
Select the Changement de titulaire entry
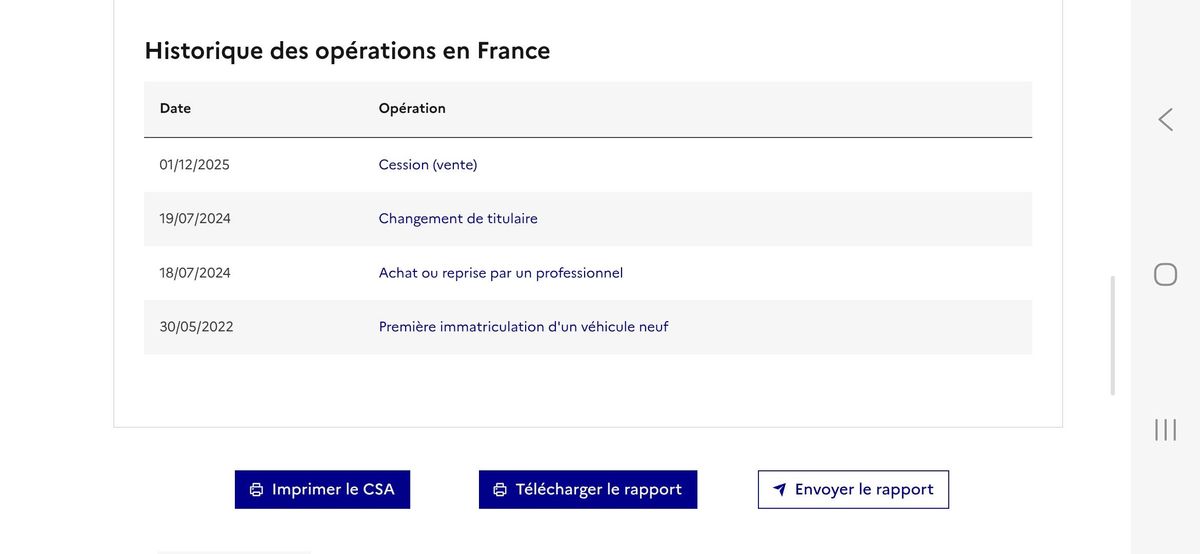point(458,219)
